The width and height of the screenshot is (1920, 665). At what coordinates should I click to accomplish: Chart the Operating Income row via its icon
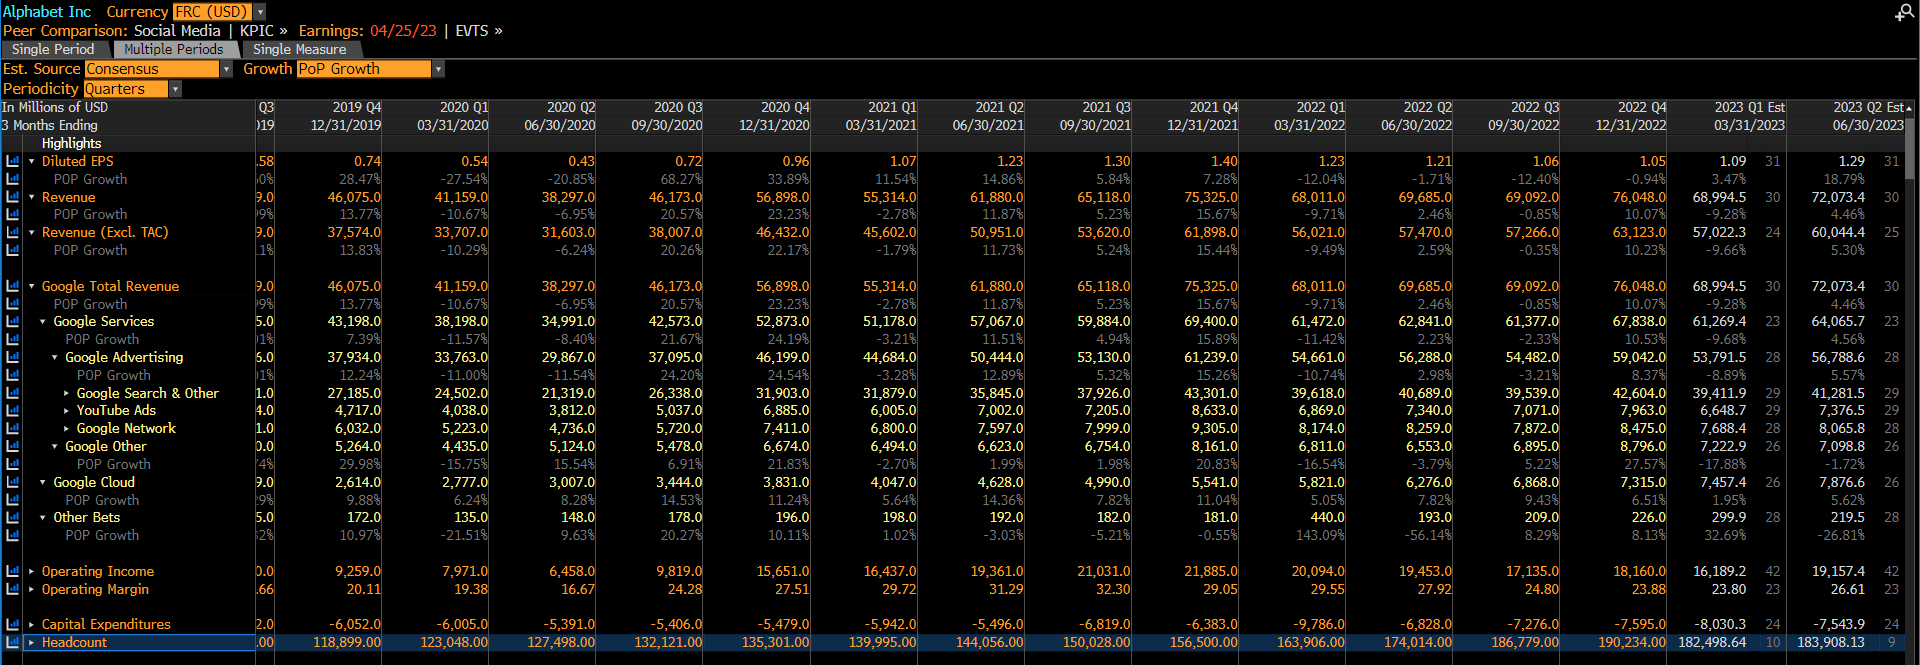click(x=13, y=571)
